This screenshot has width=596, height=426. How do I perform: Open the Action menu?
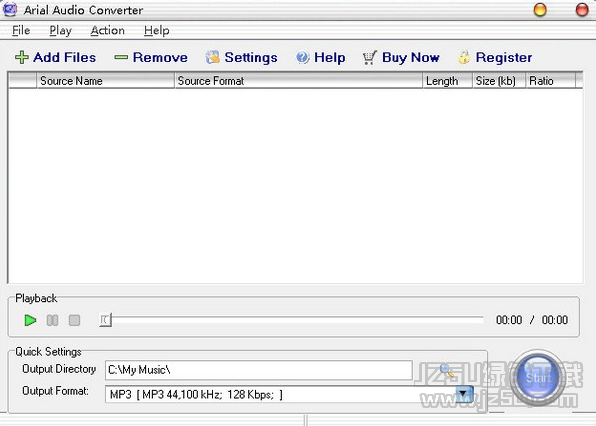click(x=108, y=30)
